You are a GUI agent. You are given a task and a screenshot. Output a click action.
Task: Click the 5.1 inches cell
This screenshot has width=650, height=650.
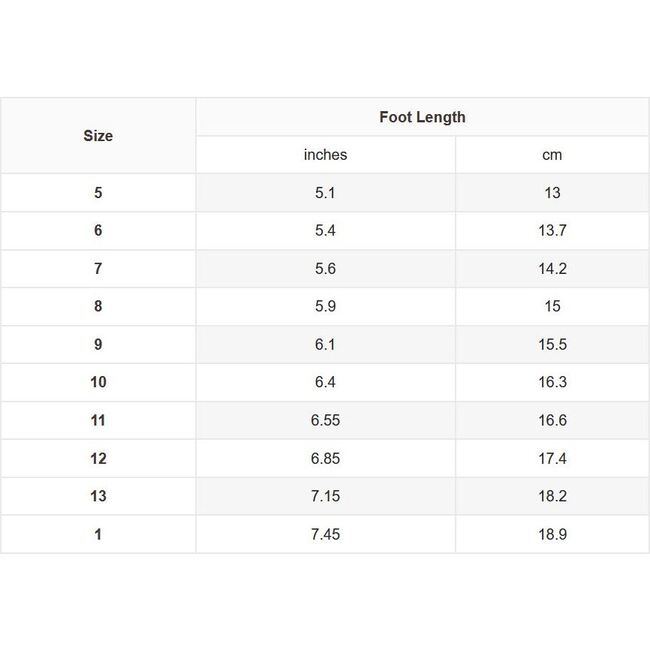tap(325, 193)
